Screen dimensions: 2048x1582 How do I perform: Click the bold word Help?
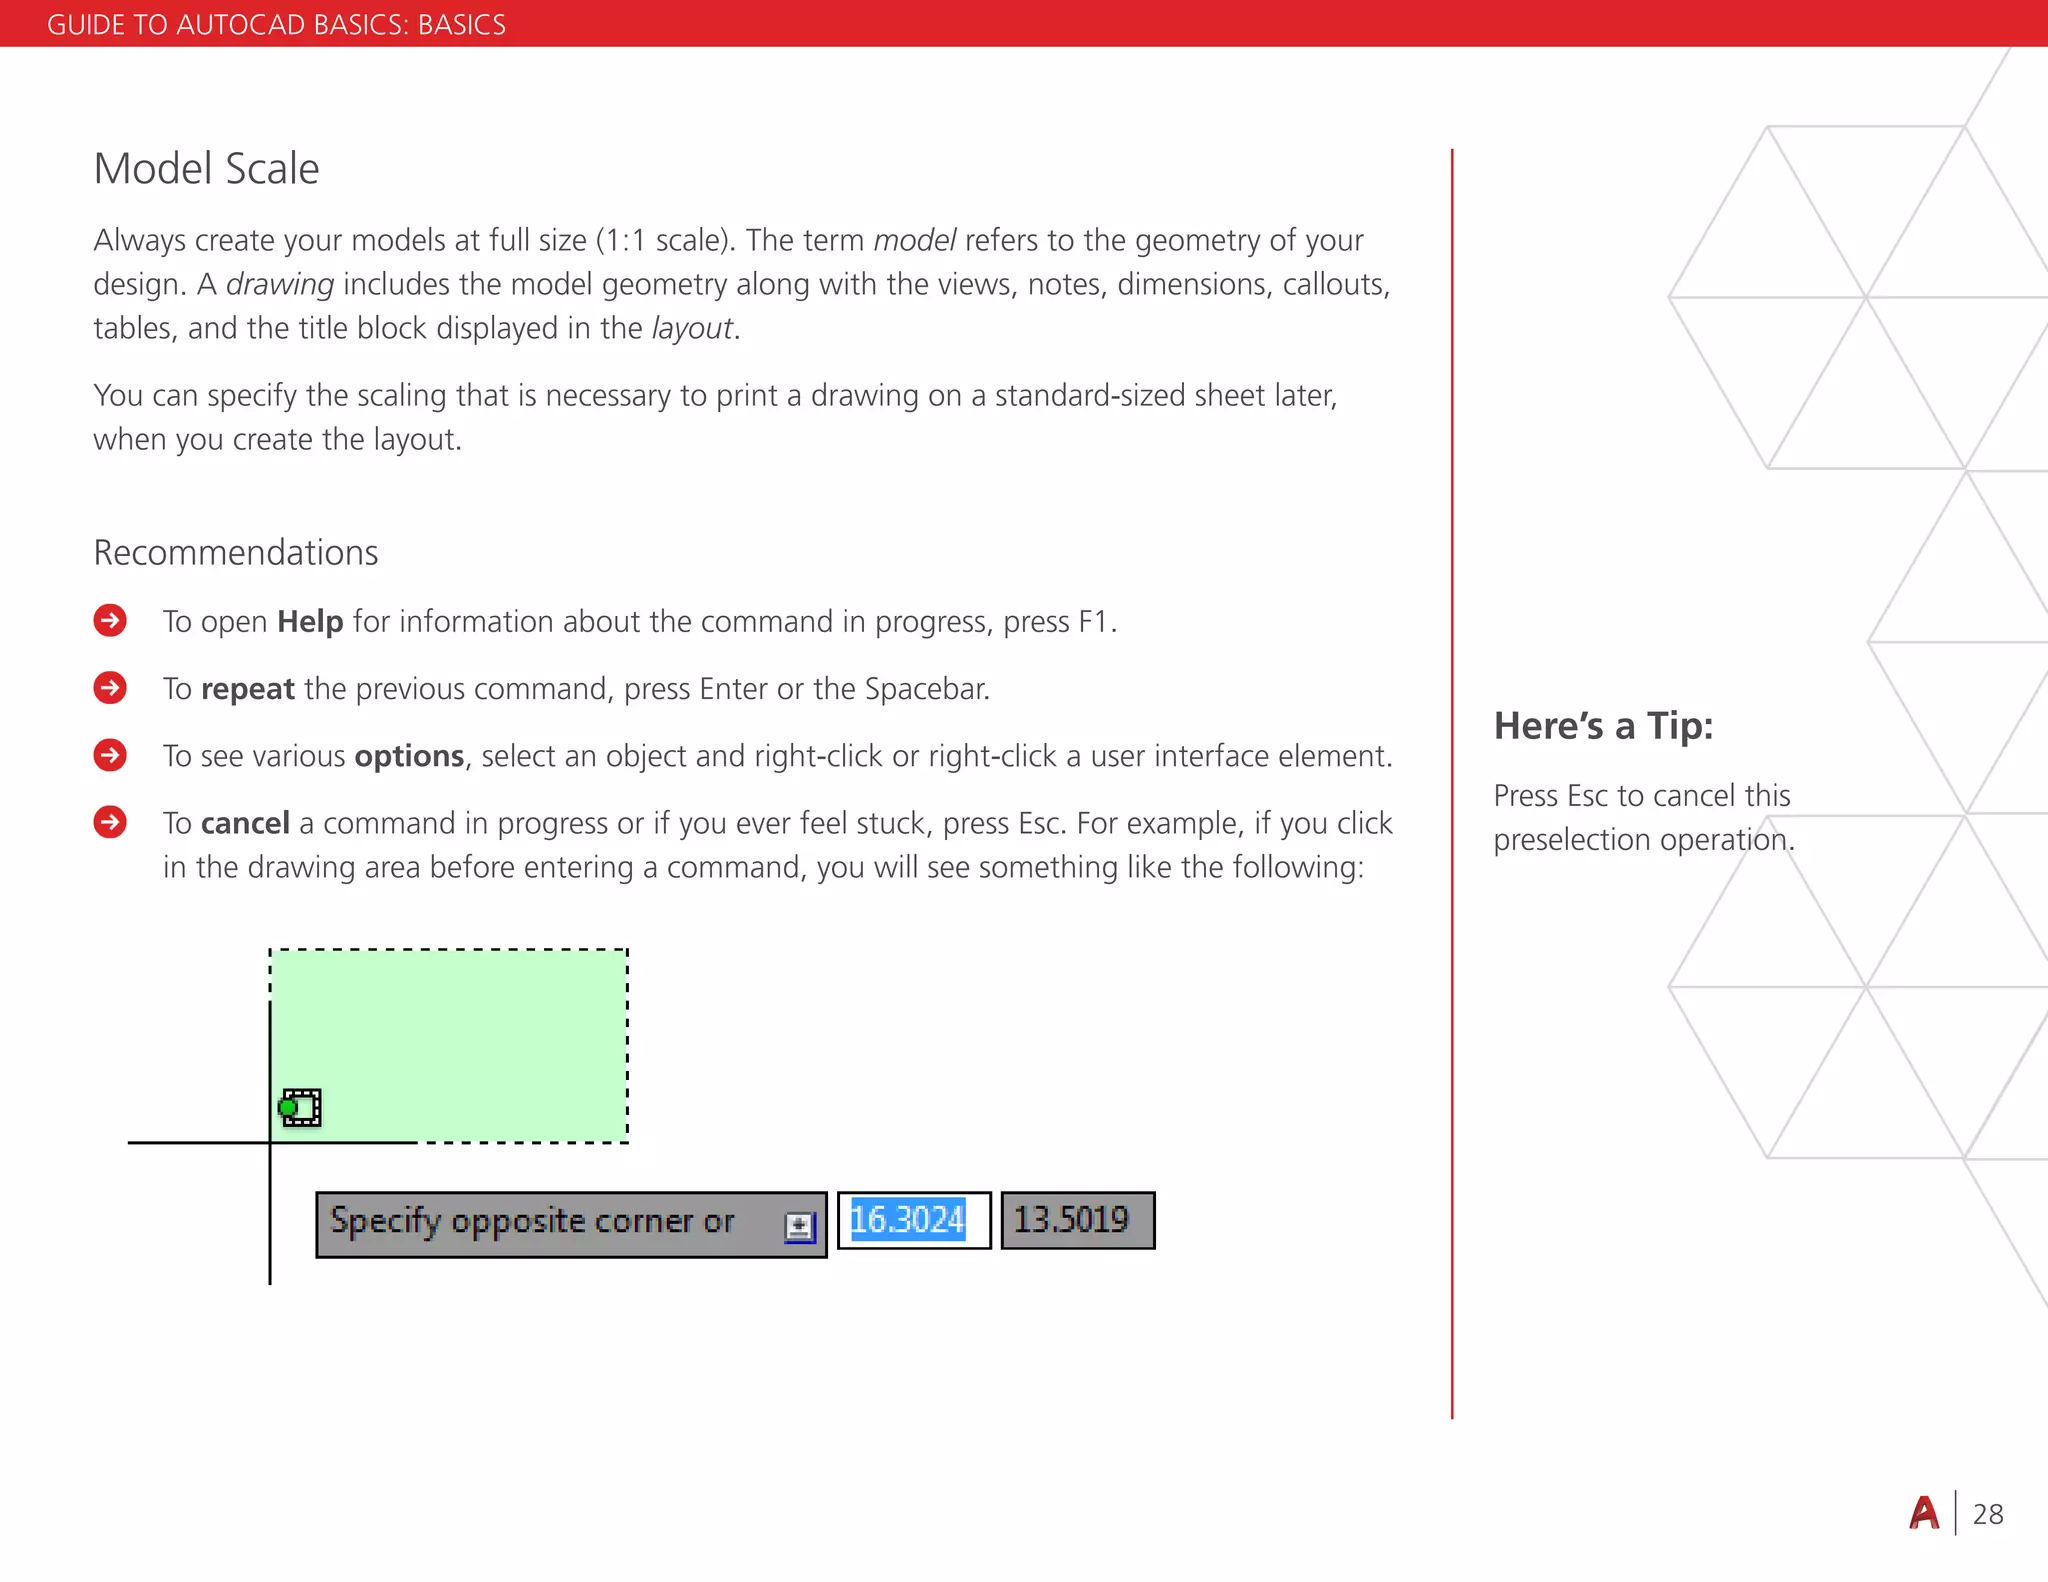point(310,621)
